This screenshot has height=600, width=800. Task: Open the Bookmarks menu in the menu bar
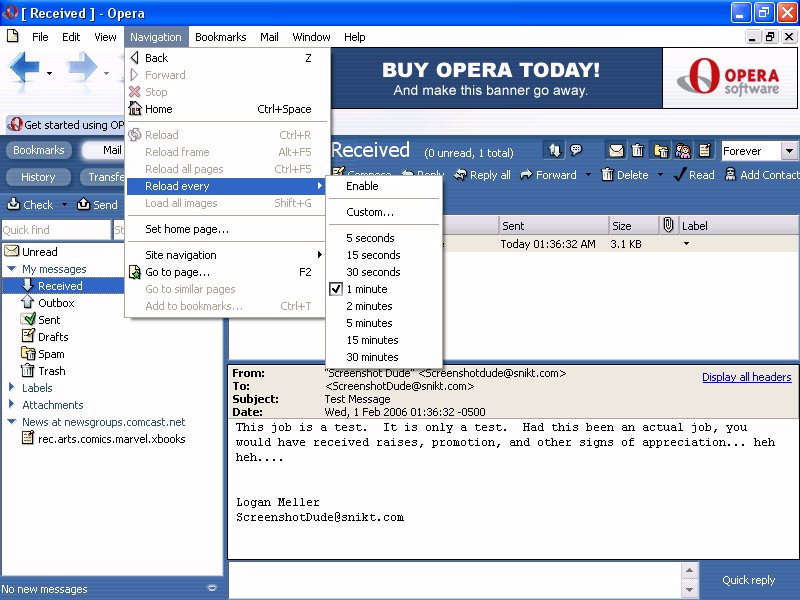[x=220, y=37]
